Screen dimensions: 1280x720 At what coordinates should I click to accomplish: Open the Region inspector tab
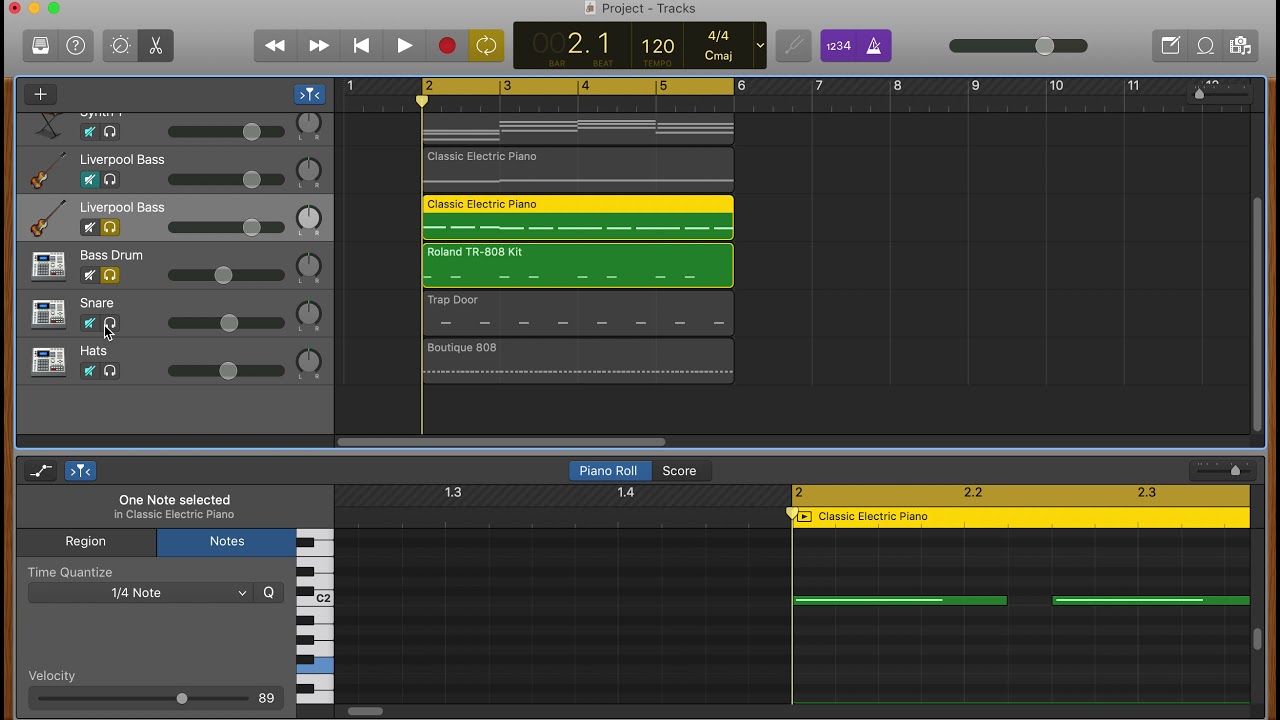coord(86,541)
